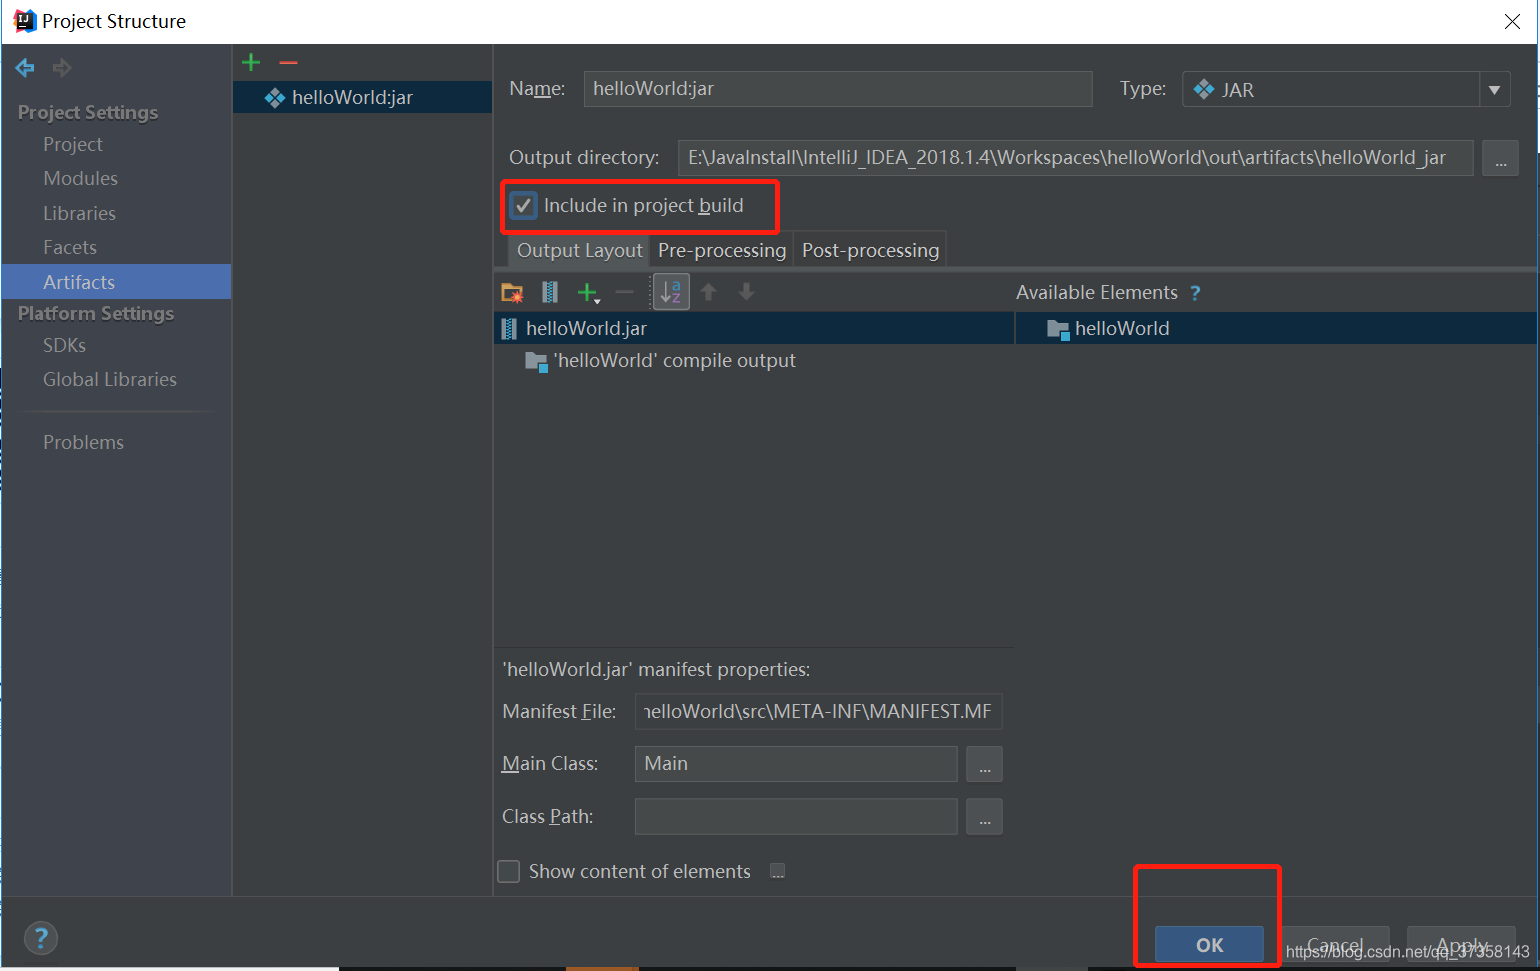Move element up with arrow icon

click(x=709, y=292)
